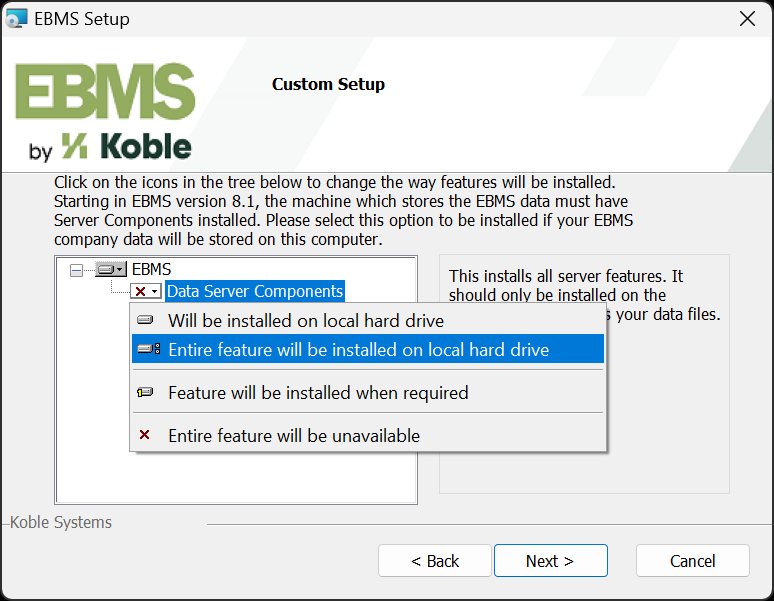Select the EBMS root label in tree
Image resolution: width=774 pixels, height=601 pixels.
pos(152,269)
